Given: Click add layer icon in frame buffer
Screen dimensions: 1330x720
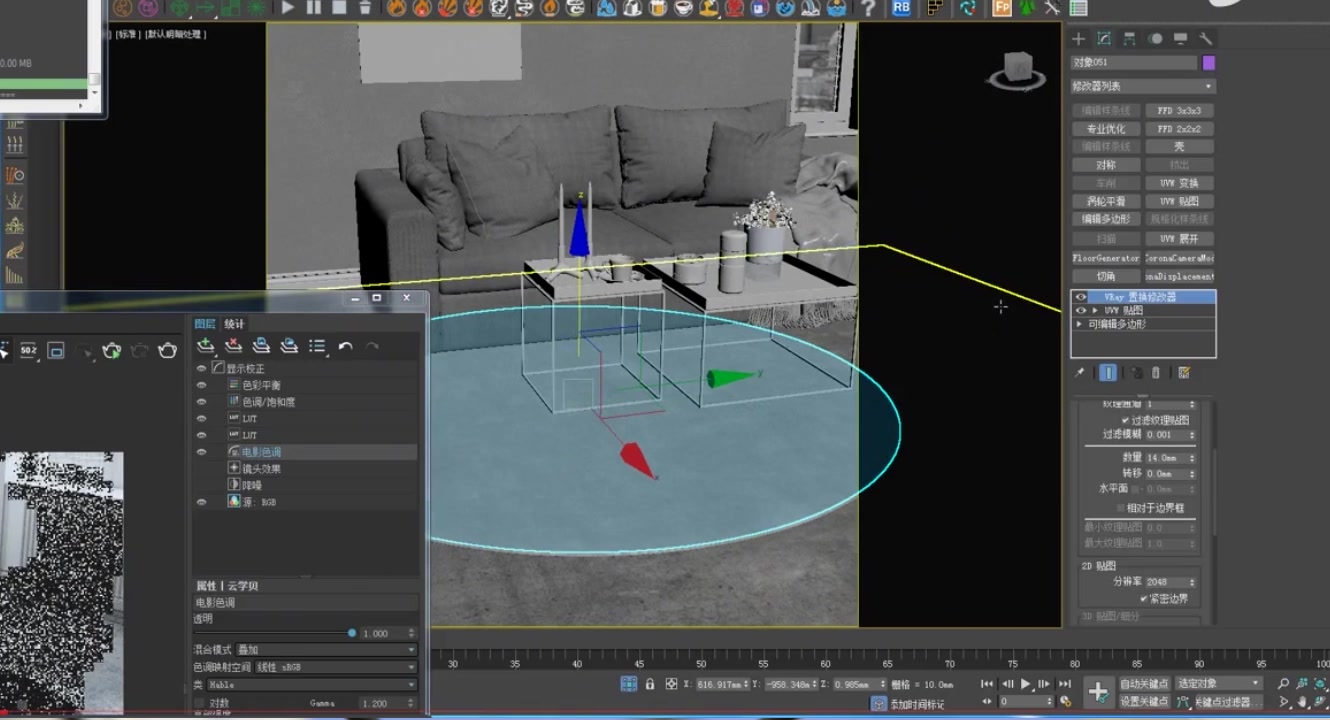Looking at the screenshot, I should click(x=206, y=346).
